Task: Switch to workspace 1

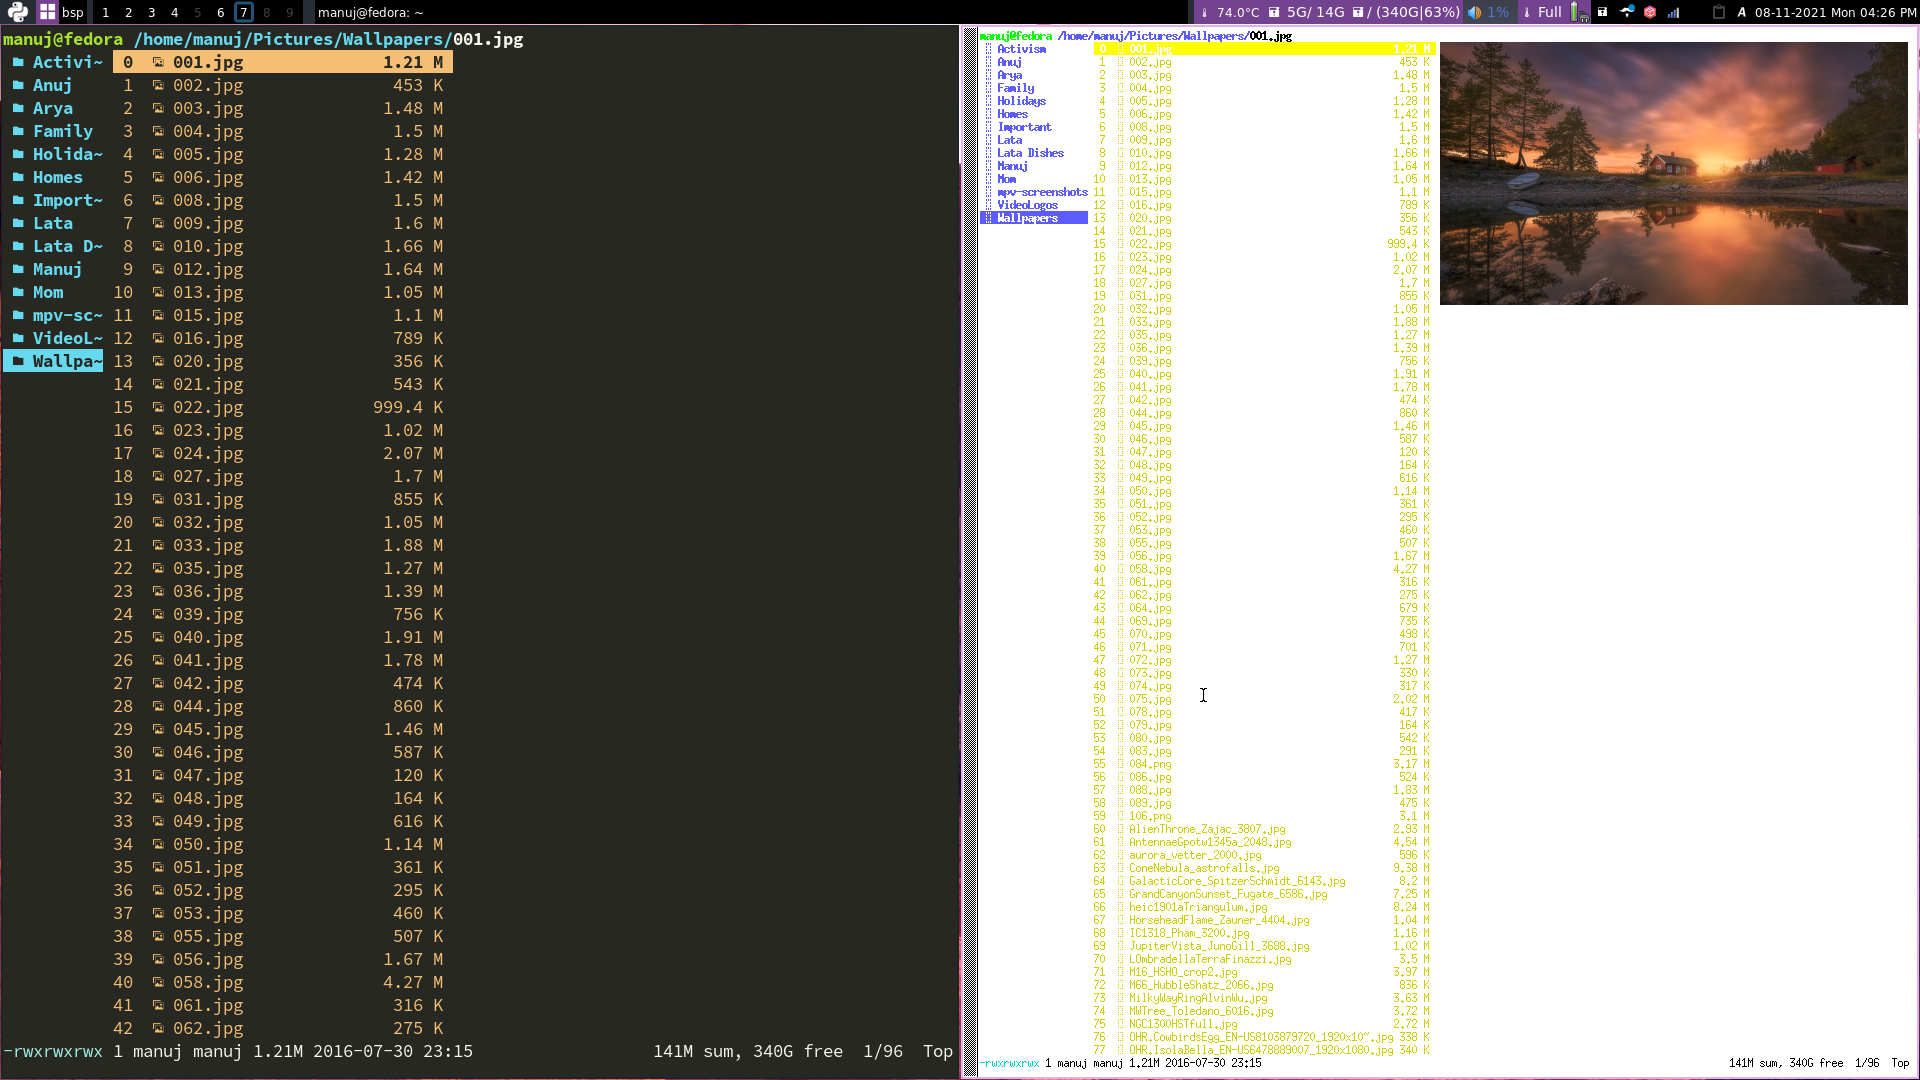Action: point(106,12)
